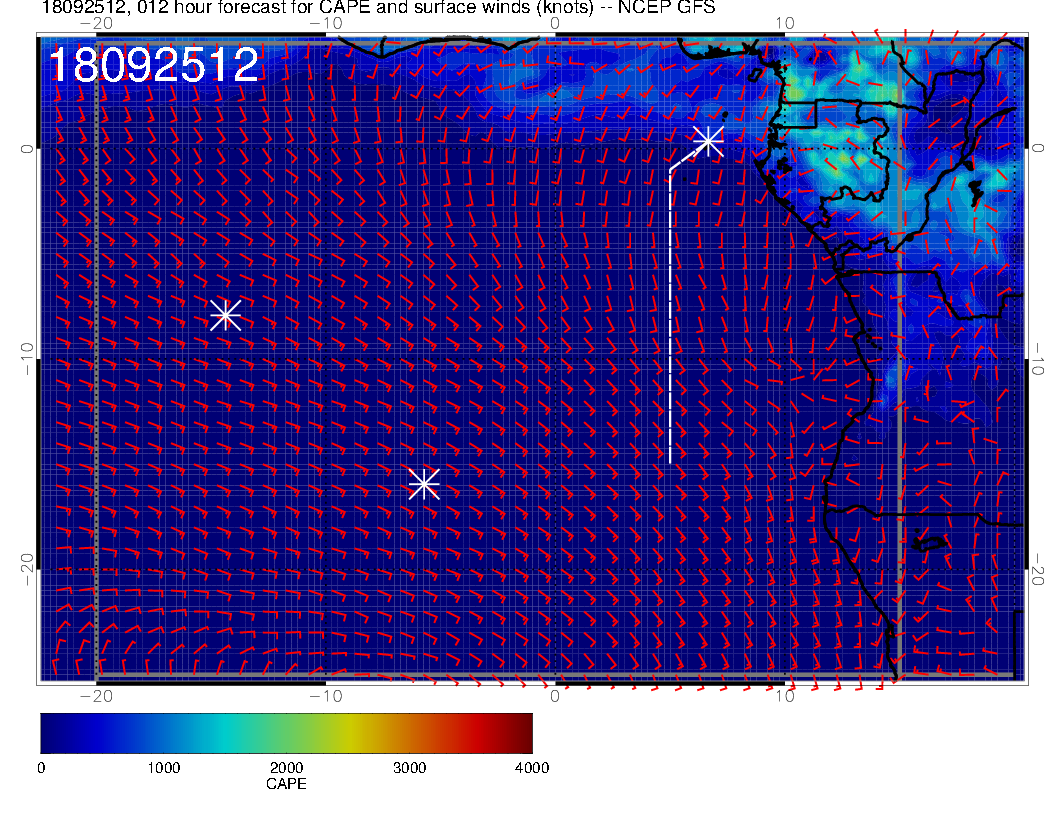Click the 10 longitude label on top axis
The width and height of the screenshot is (1056, 816).
(x=785, y=22)
